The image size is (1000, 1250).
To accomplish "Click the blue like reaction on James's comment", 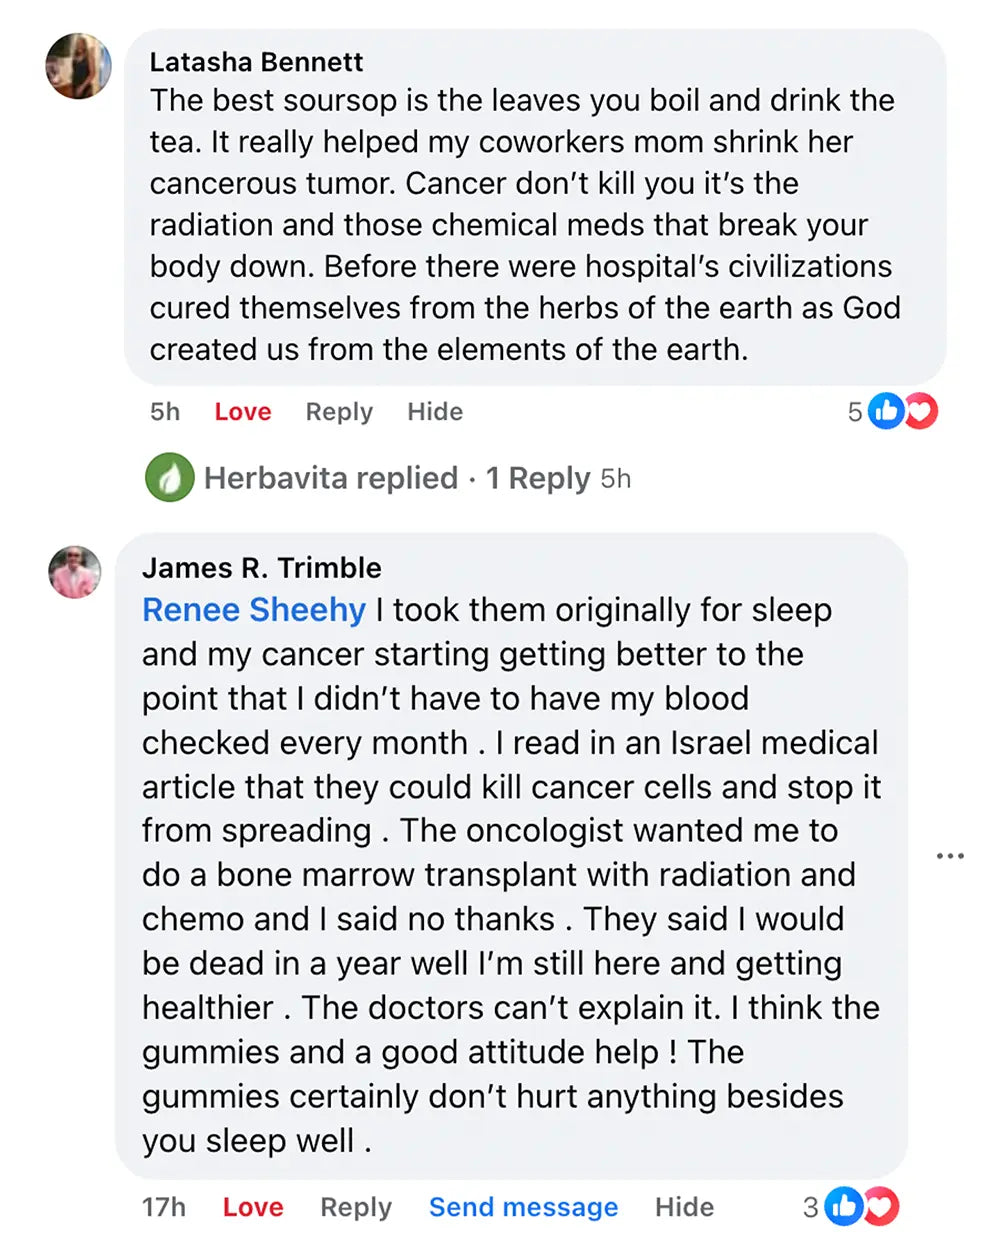I will coord(844,1207).
